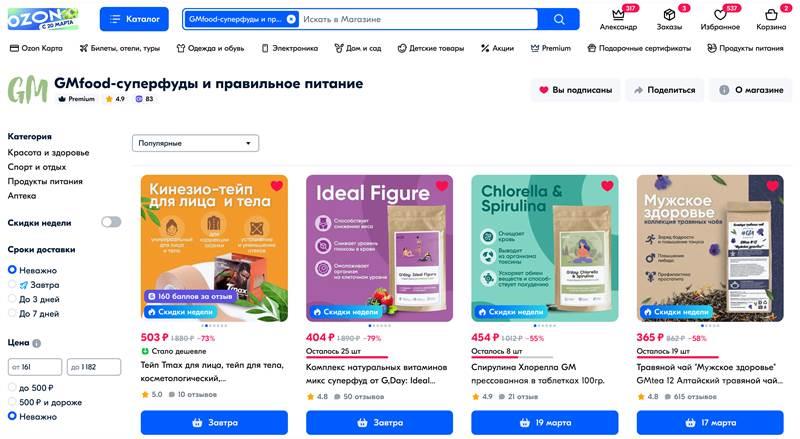Open the Корзина cart icon
Viewport: 800px width, 439px height.
tap(771, 14)
